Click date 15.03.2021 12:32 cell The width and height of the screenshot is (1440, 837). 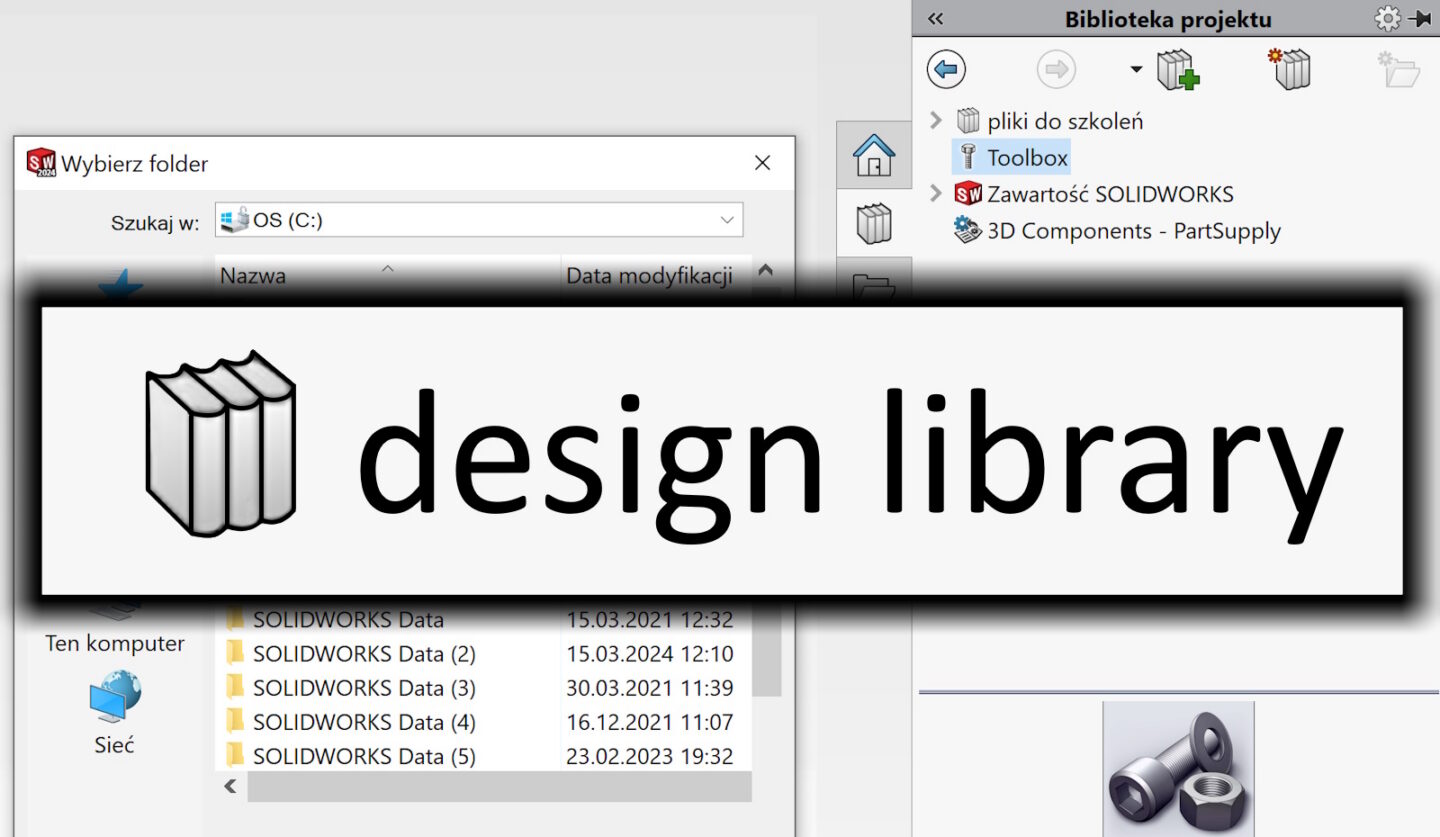650,620
